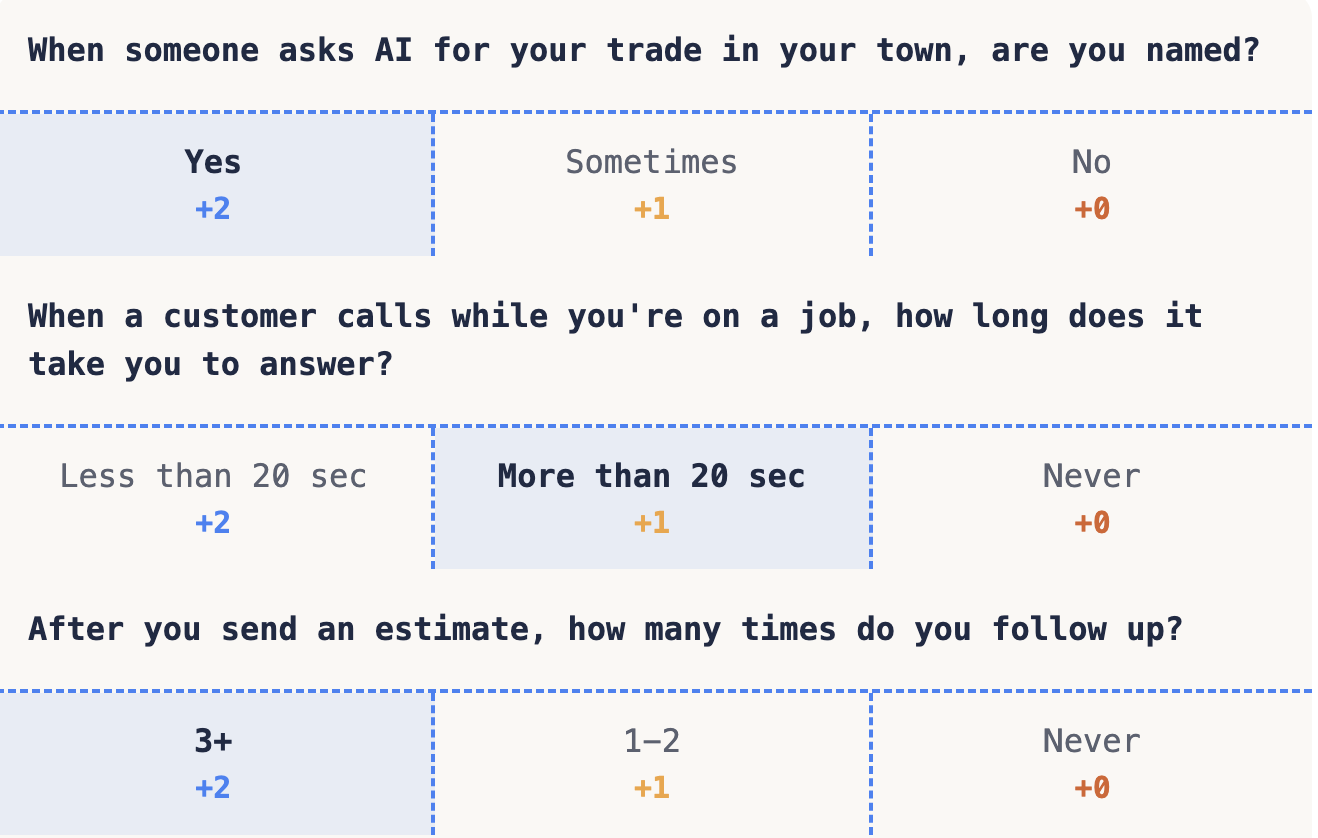Pick the Less than 20 sec option
This screenshot has height=838, width=1318.
pos(215,498)
